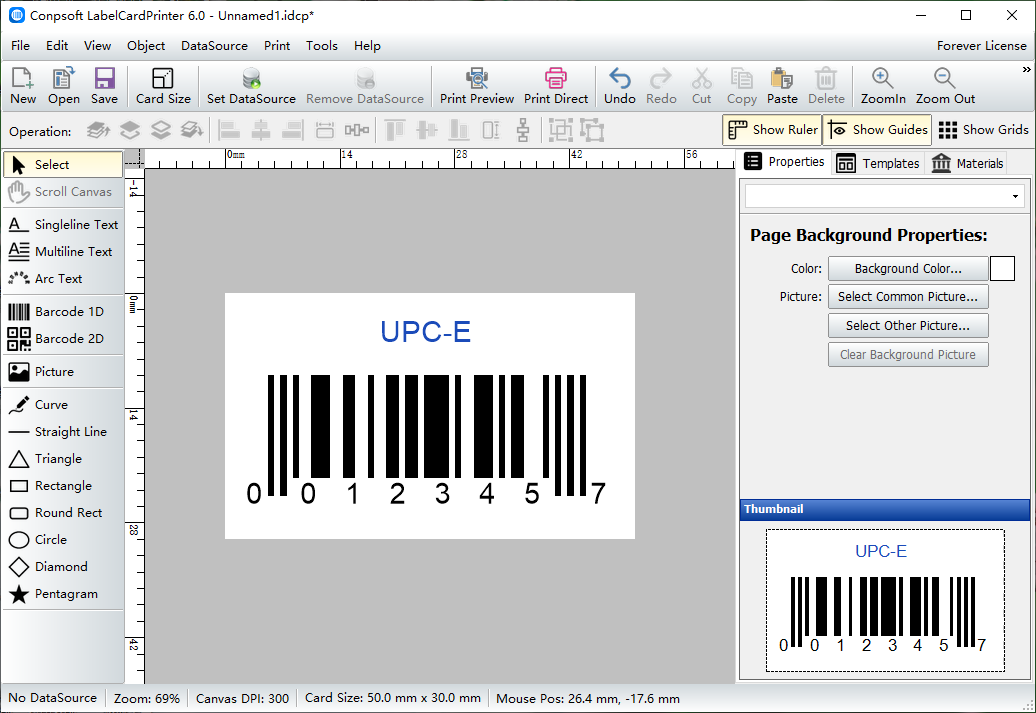Open Print Preview
1036x713 pixels.
[x=476, y=86]
